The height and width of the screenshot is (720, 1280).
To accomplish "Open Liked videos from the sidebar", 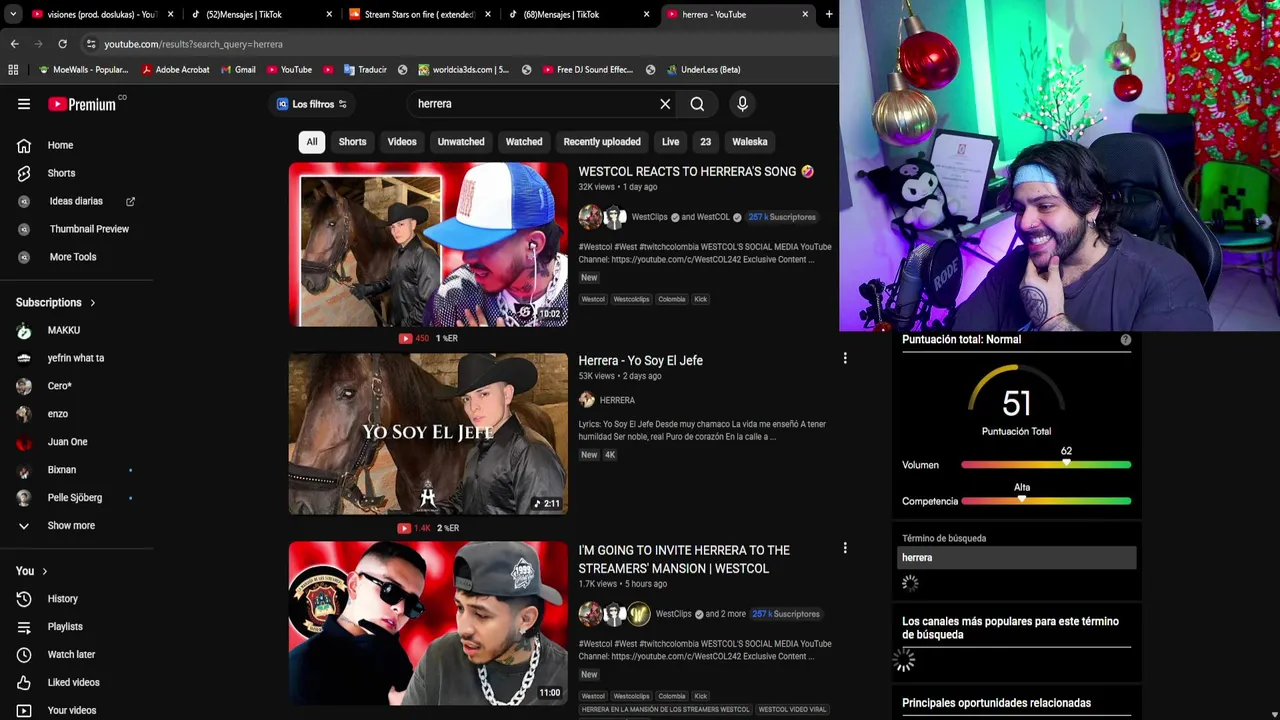I will (73, 683).
